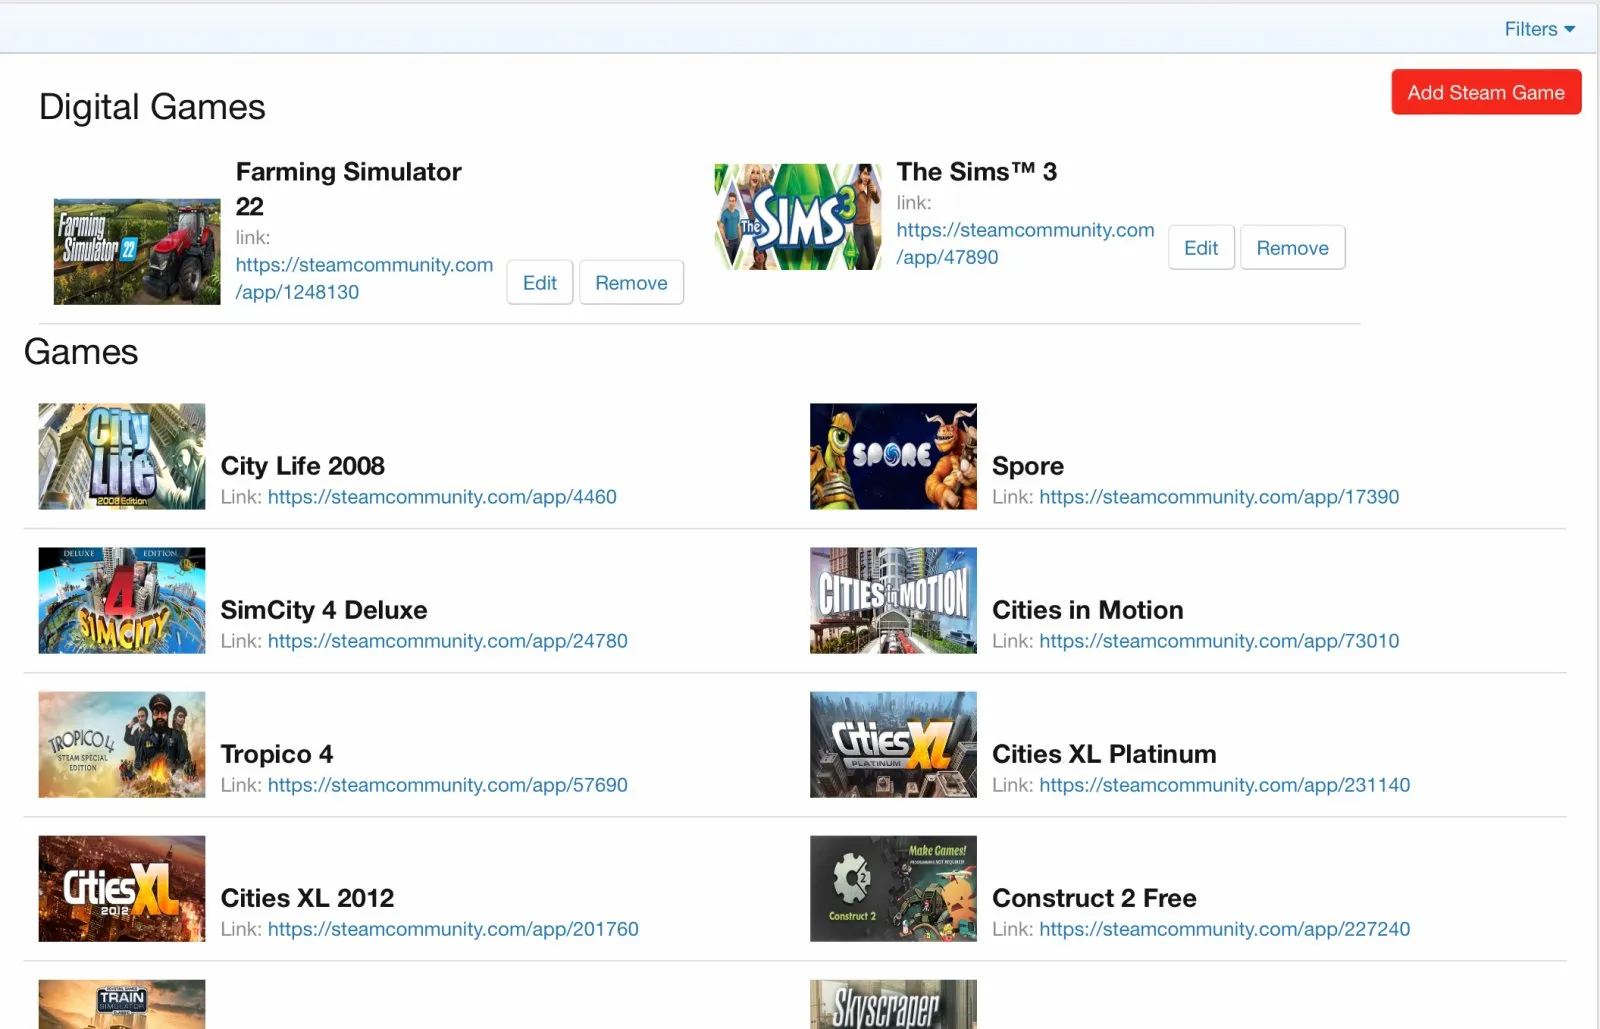Open the Tropico 4 cover image

tap(122, 744)
